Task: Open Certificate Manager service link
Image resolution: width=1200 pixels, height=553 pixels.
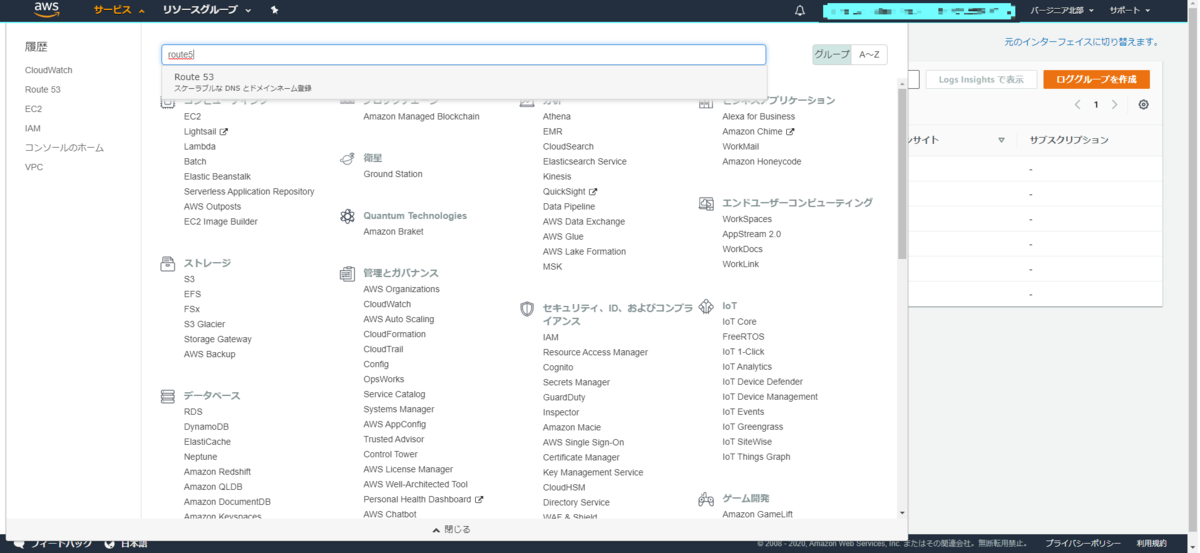Action: click(x=581, y=457)
